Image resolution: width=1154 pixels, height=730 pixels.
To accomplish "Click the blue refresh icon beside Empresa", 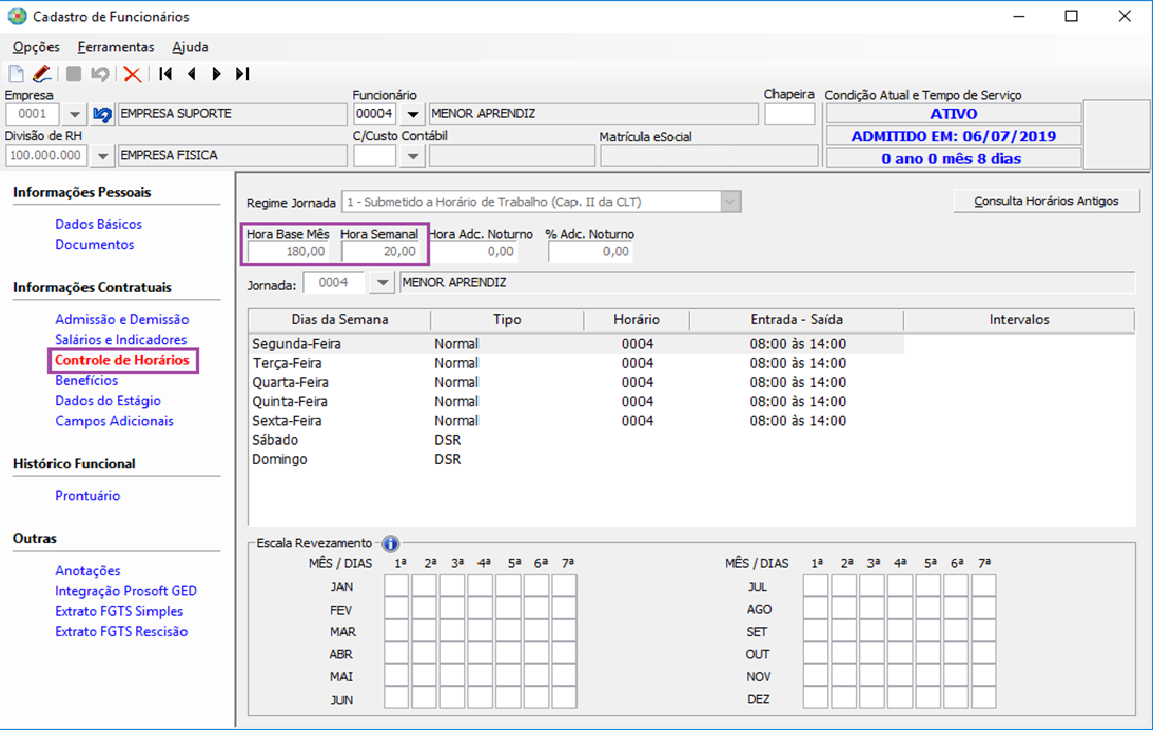I will 102,114.
